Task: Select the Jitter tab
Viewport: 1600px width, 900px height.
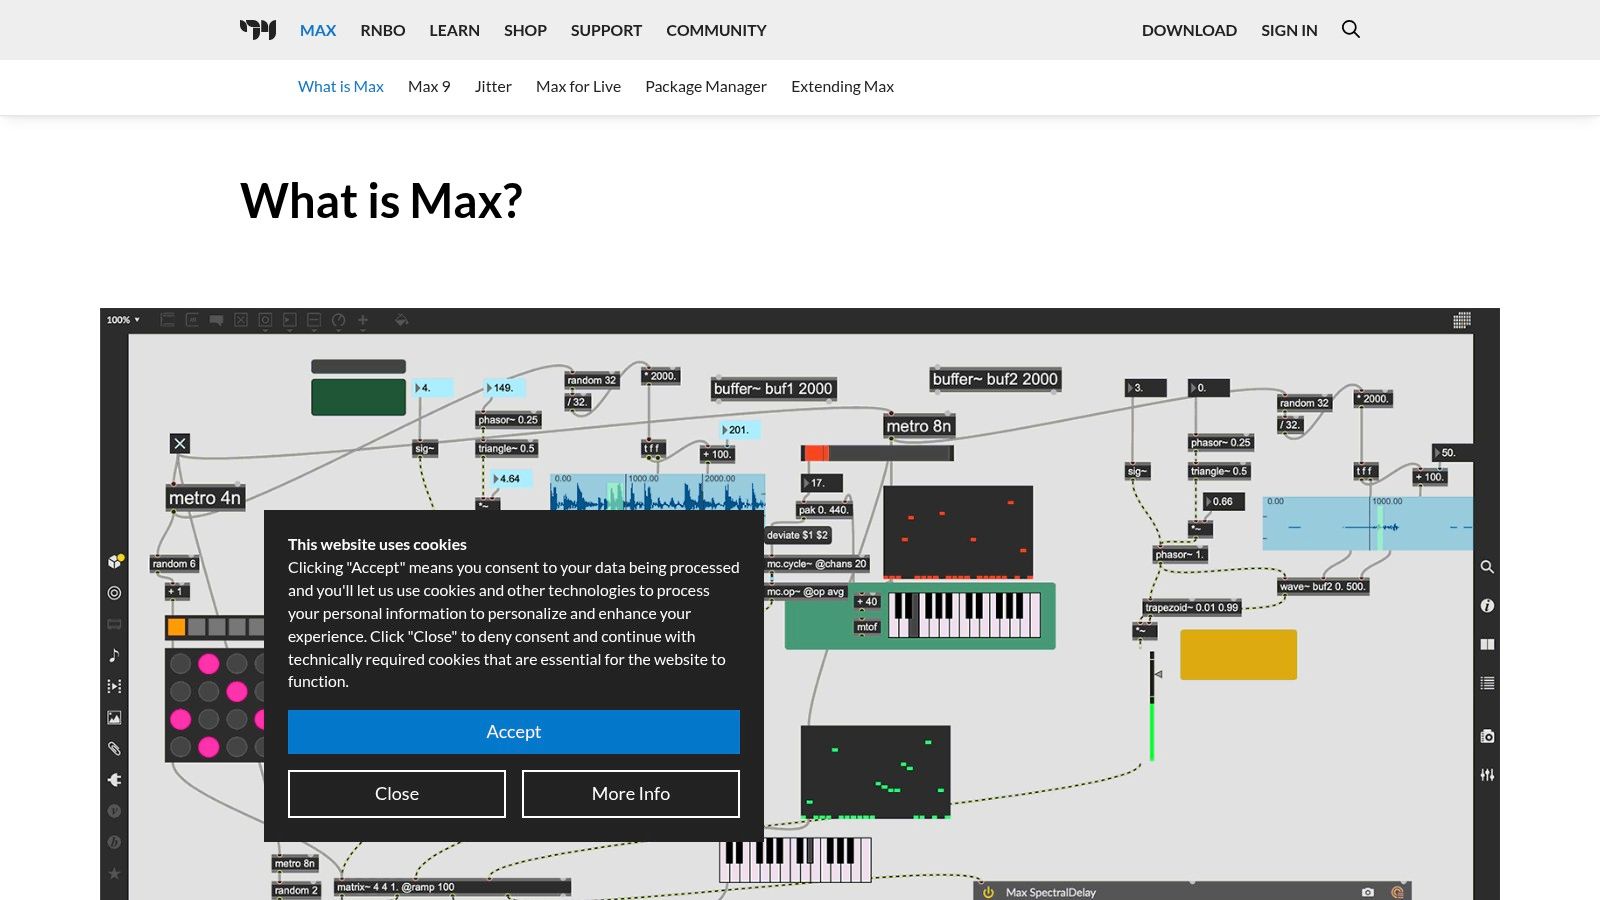Action: [x=493, y=87]
